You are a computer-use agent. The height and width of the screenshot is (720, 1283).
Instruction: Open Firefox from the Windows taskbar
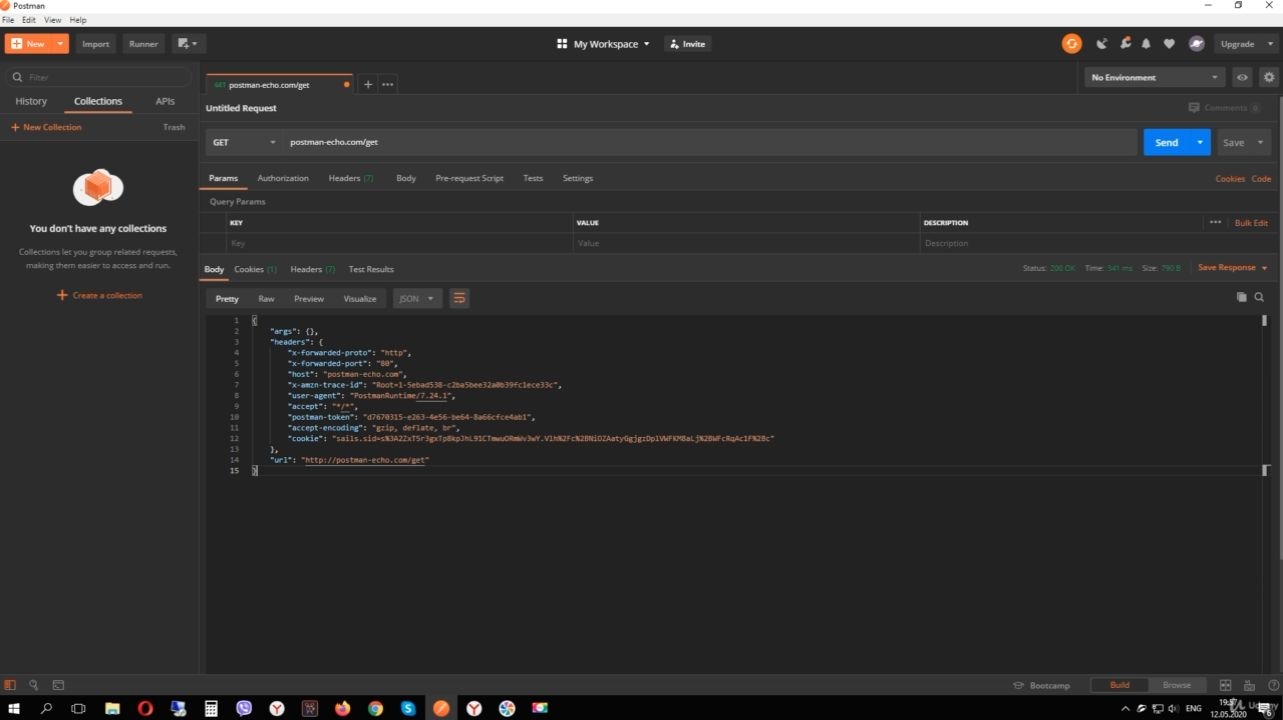[343, 708]
